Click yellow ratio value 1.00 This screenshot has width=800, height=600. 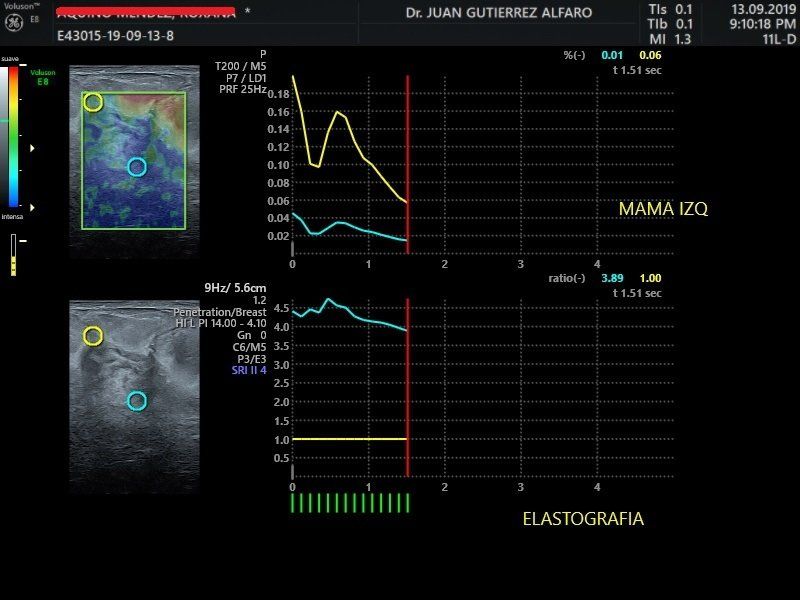[651, 278]
